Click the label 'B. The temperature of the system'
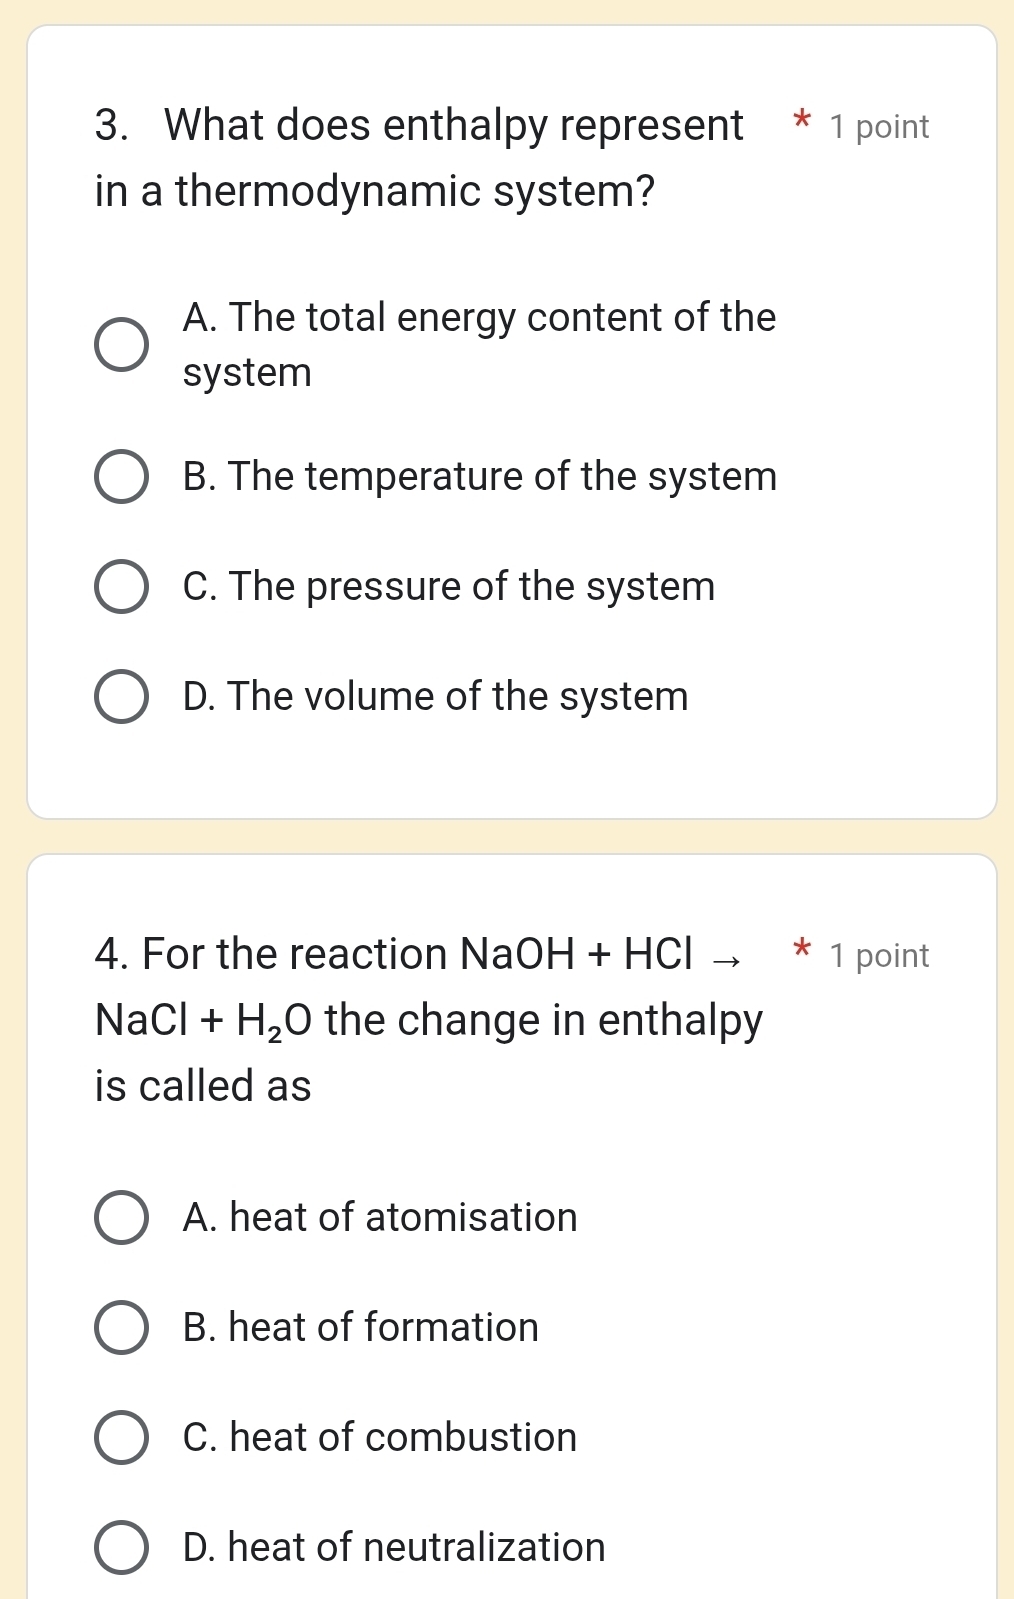Viewport: 1014px width, 1599px height. 479,477
